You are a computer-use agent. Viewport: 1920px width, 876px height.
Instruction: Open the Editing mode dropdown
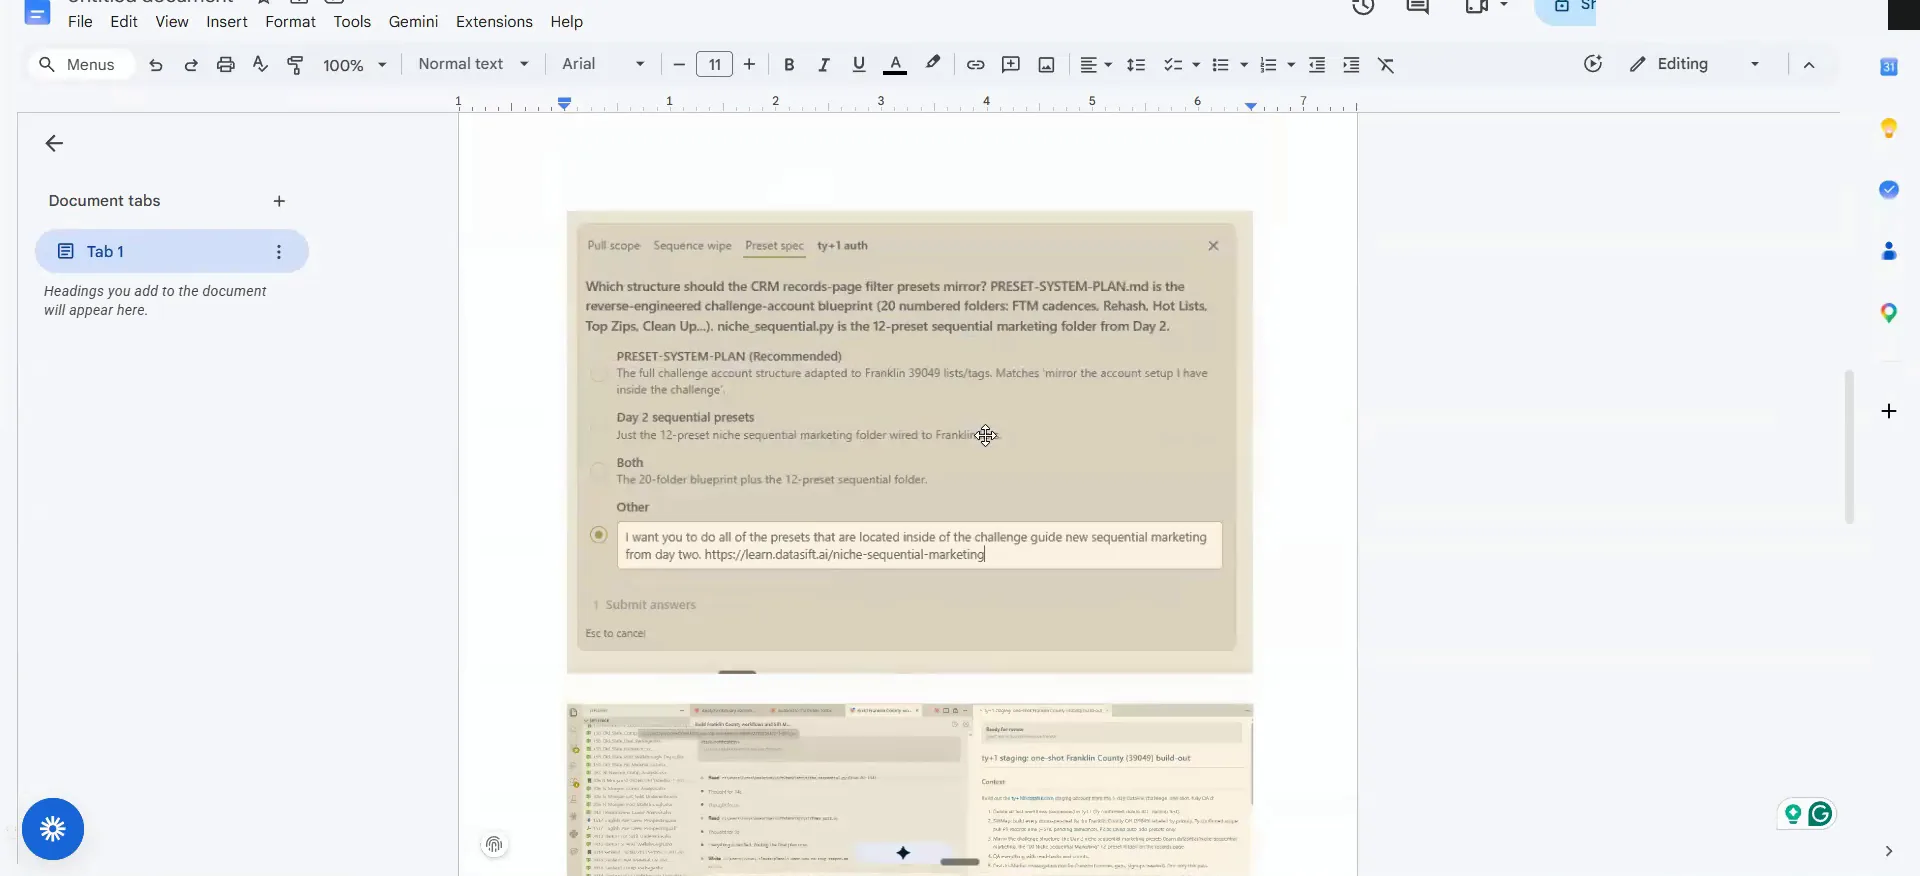tap(1694, 64)
